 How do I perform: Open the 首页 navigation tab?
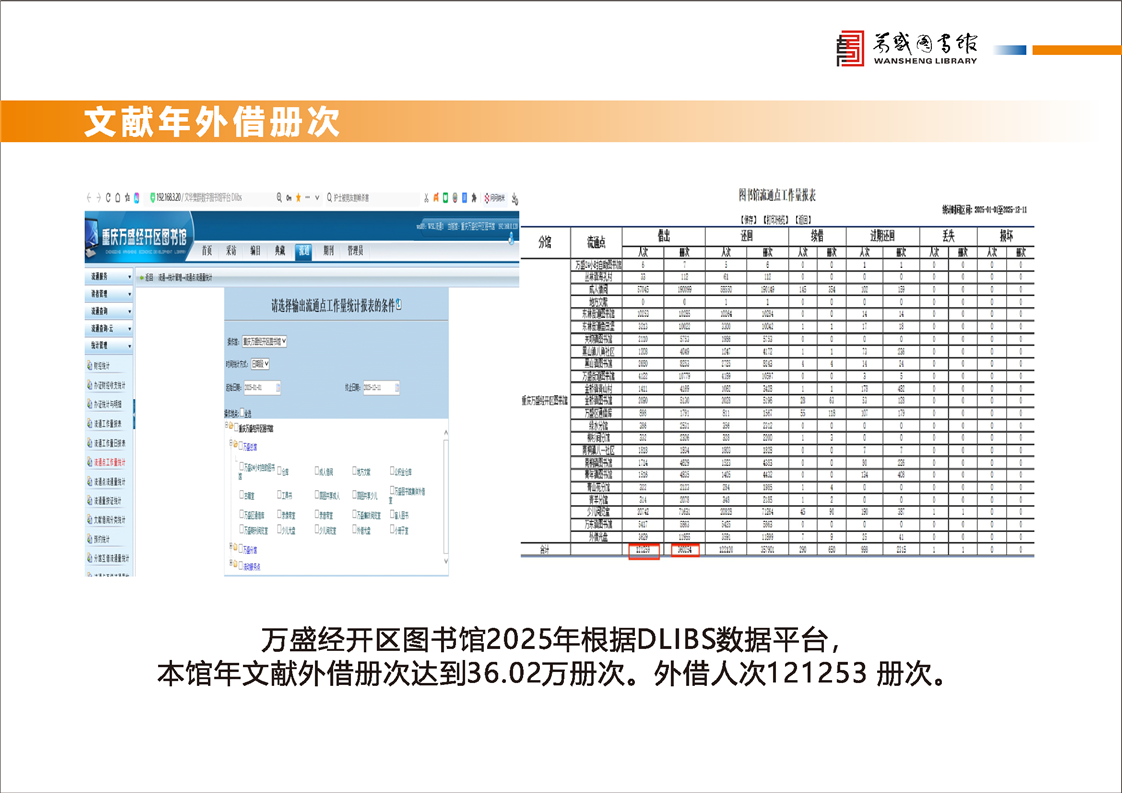(x=206, y=250)
